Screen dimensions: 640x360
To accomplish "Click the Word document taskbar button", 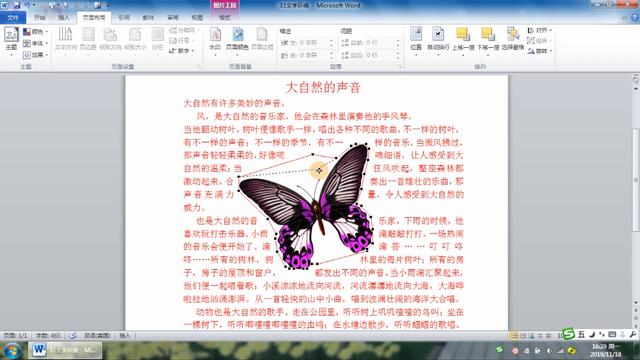I will (65, 350).
